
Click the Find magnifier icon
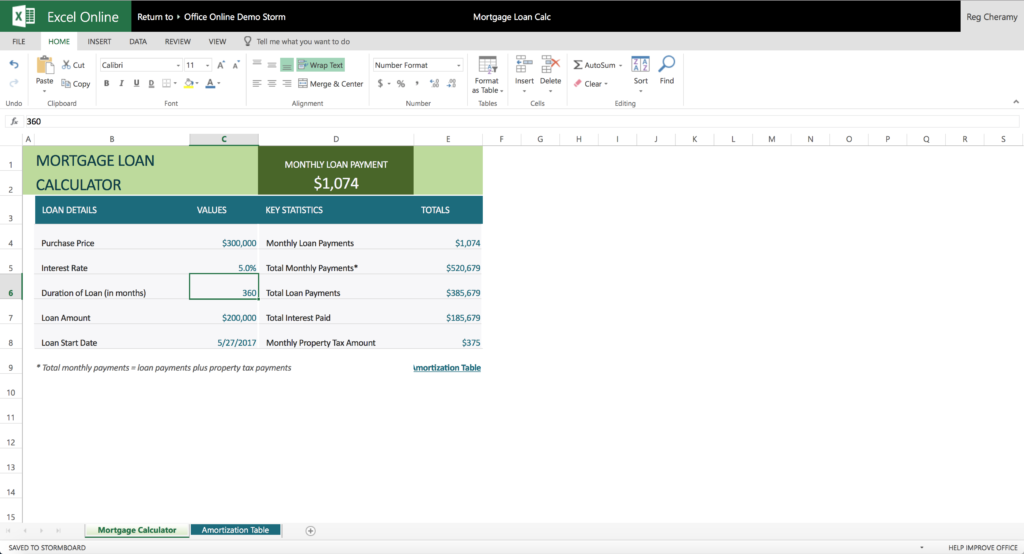[x=667, y=64]
